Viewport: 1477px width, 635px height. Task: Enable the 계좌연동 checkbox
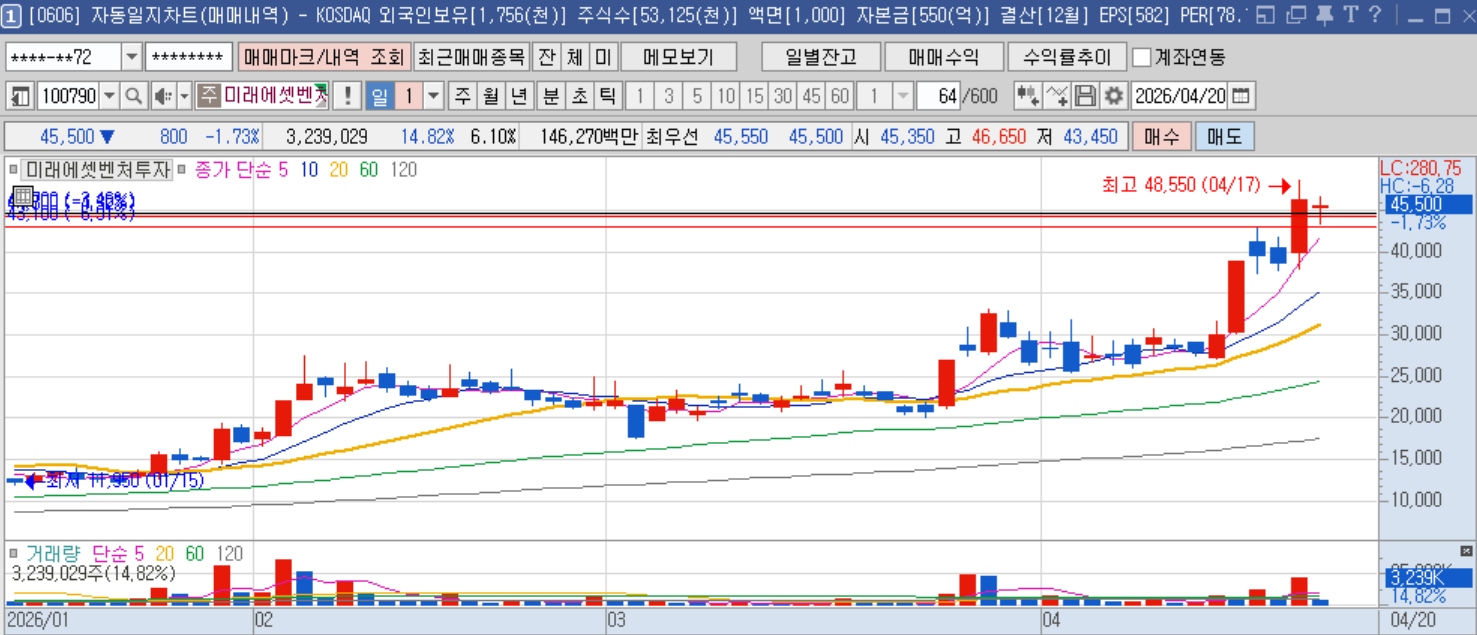1142,57
